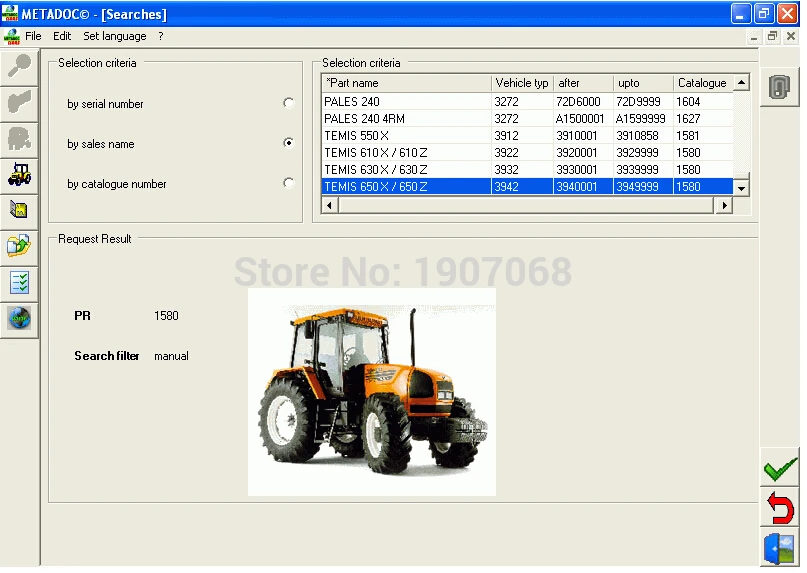Open the Set language menu
The width and height of the screenshot is (807, 573).
115,36
